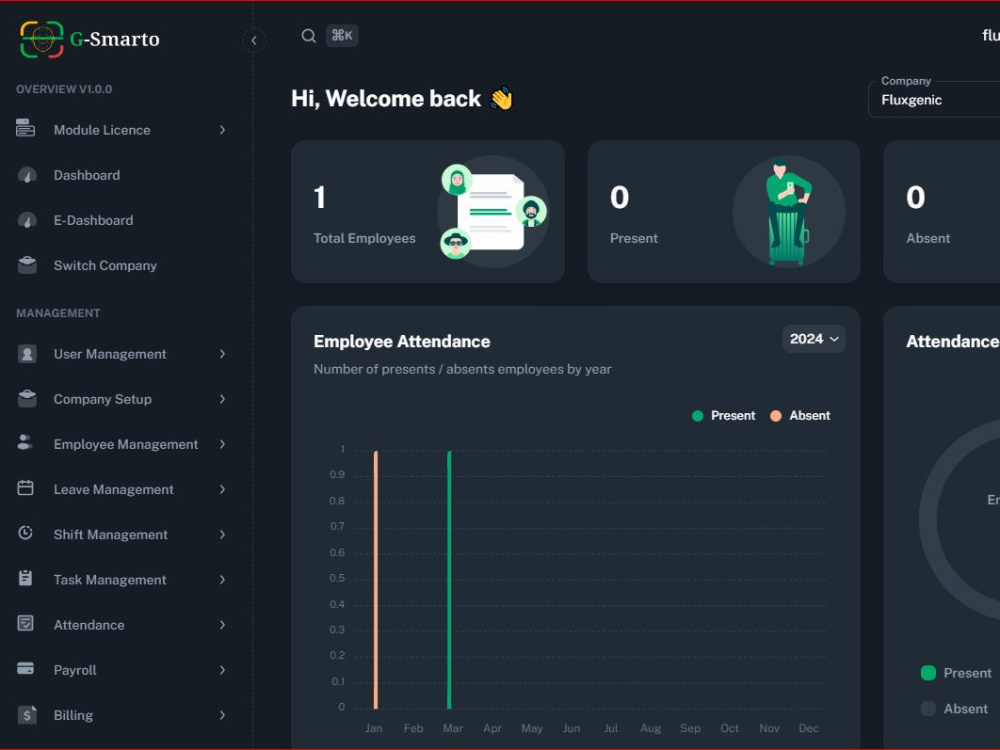Open the 2024 year dropdown
This screenshot has height=750, width=1000.
point(812,339)
